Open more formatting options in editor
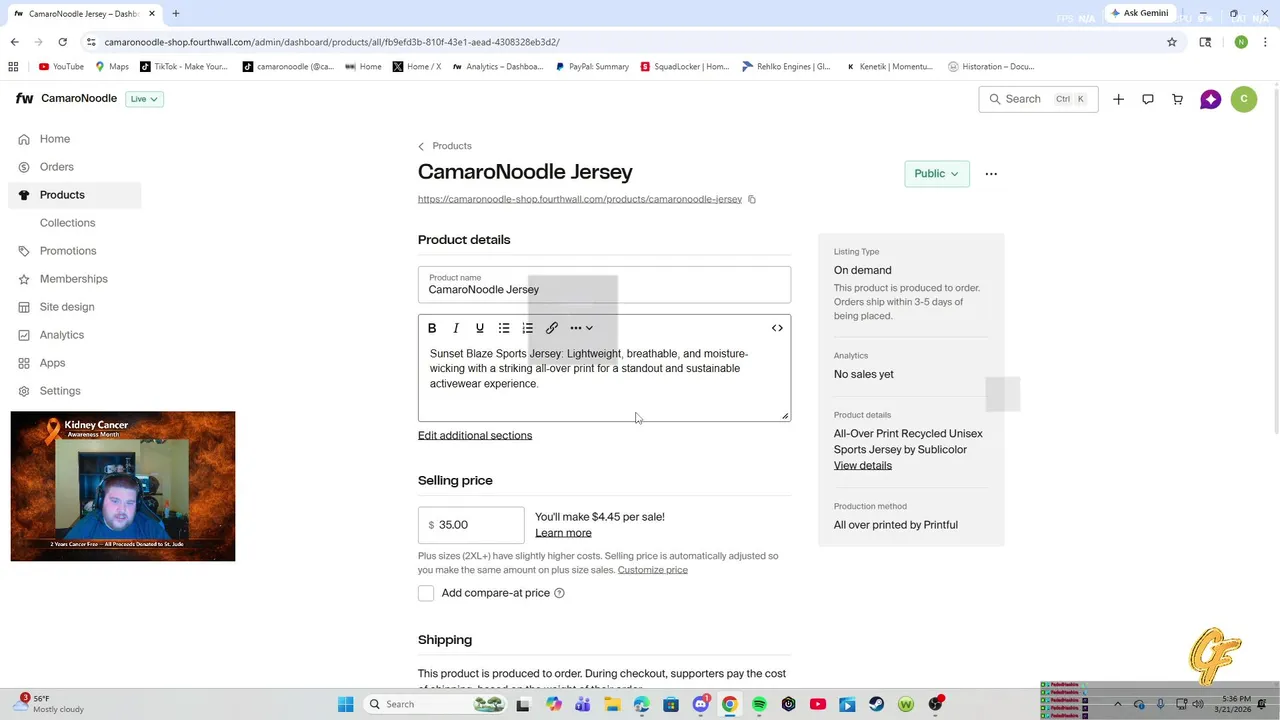The width and height of the screenshot is (1280, 720). point(581,328)
